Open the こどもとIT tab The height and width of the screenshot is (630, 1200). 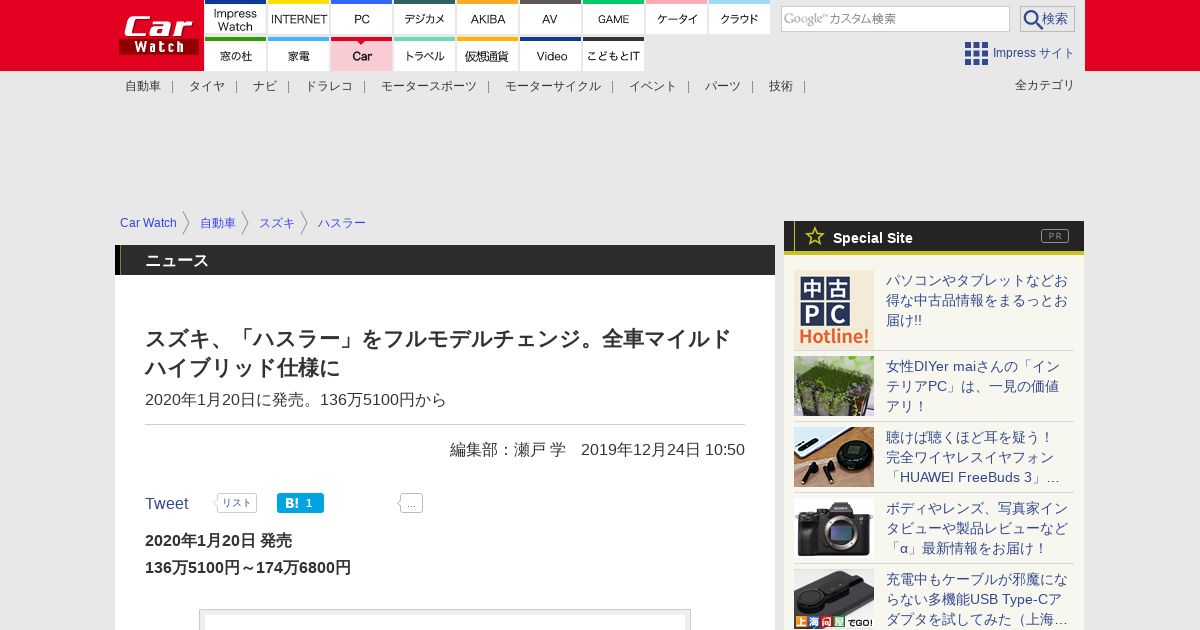[x=614, y=54]
